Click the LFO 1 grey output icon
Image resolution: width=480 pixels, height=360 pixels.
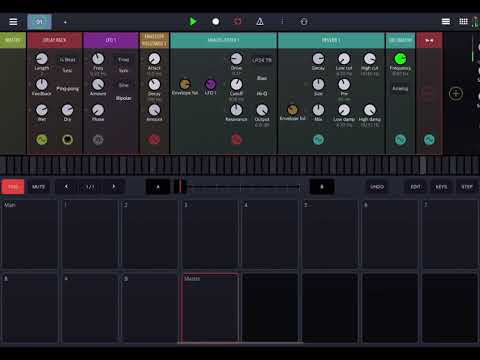98,140
